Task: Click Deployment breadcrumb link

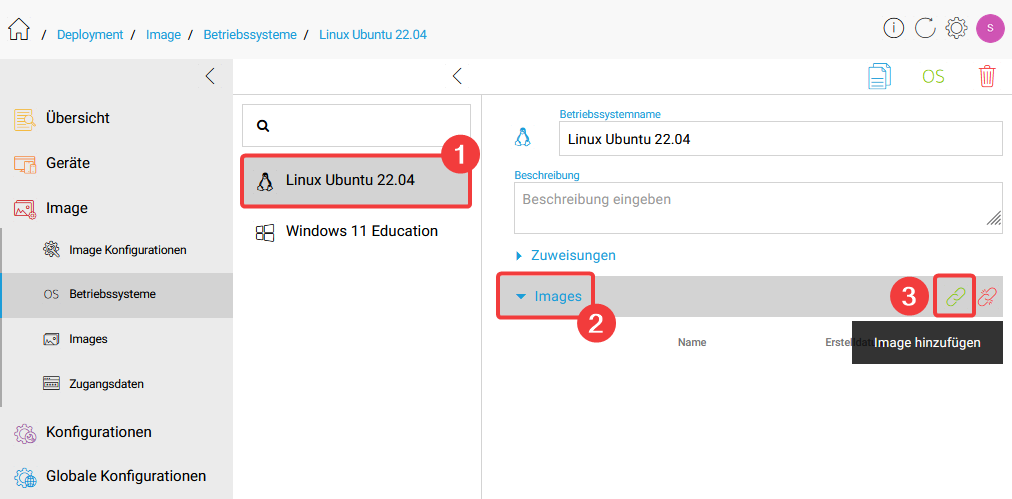Action: (x=90, y=35)
